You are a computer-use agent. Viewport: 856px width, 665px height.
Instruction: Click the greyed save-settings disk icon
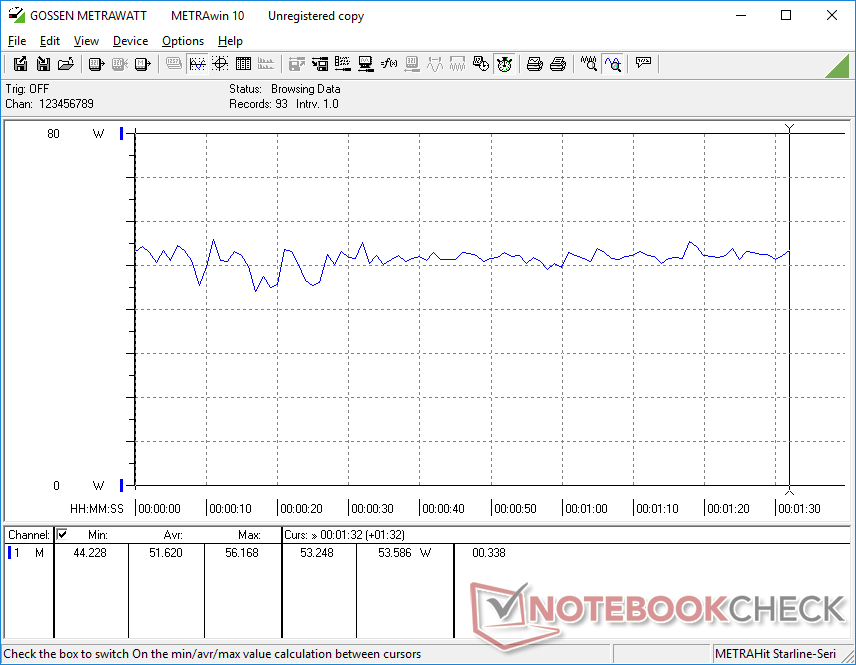pos(296,64)
